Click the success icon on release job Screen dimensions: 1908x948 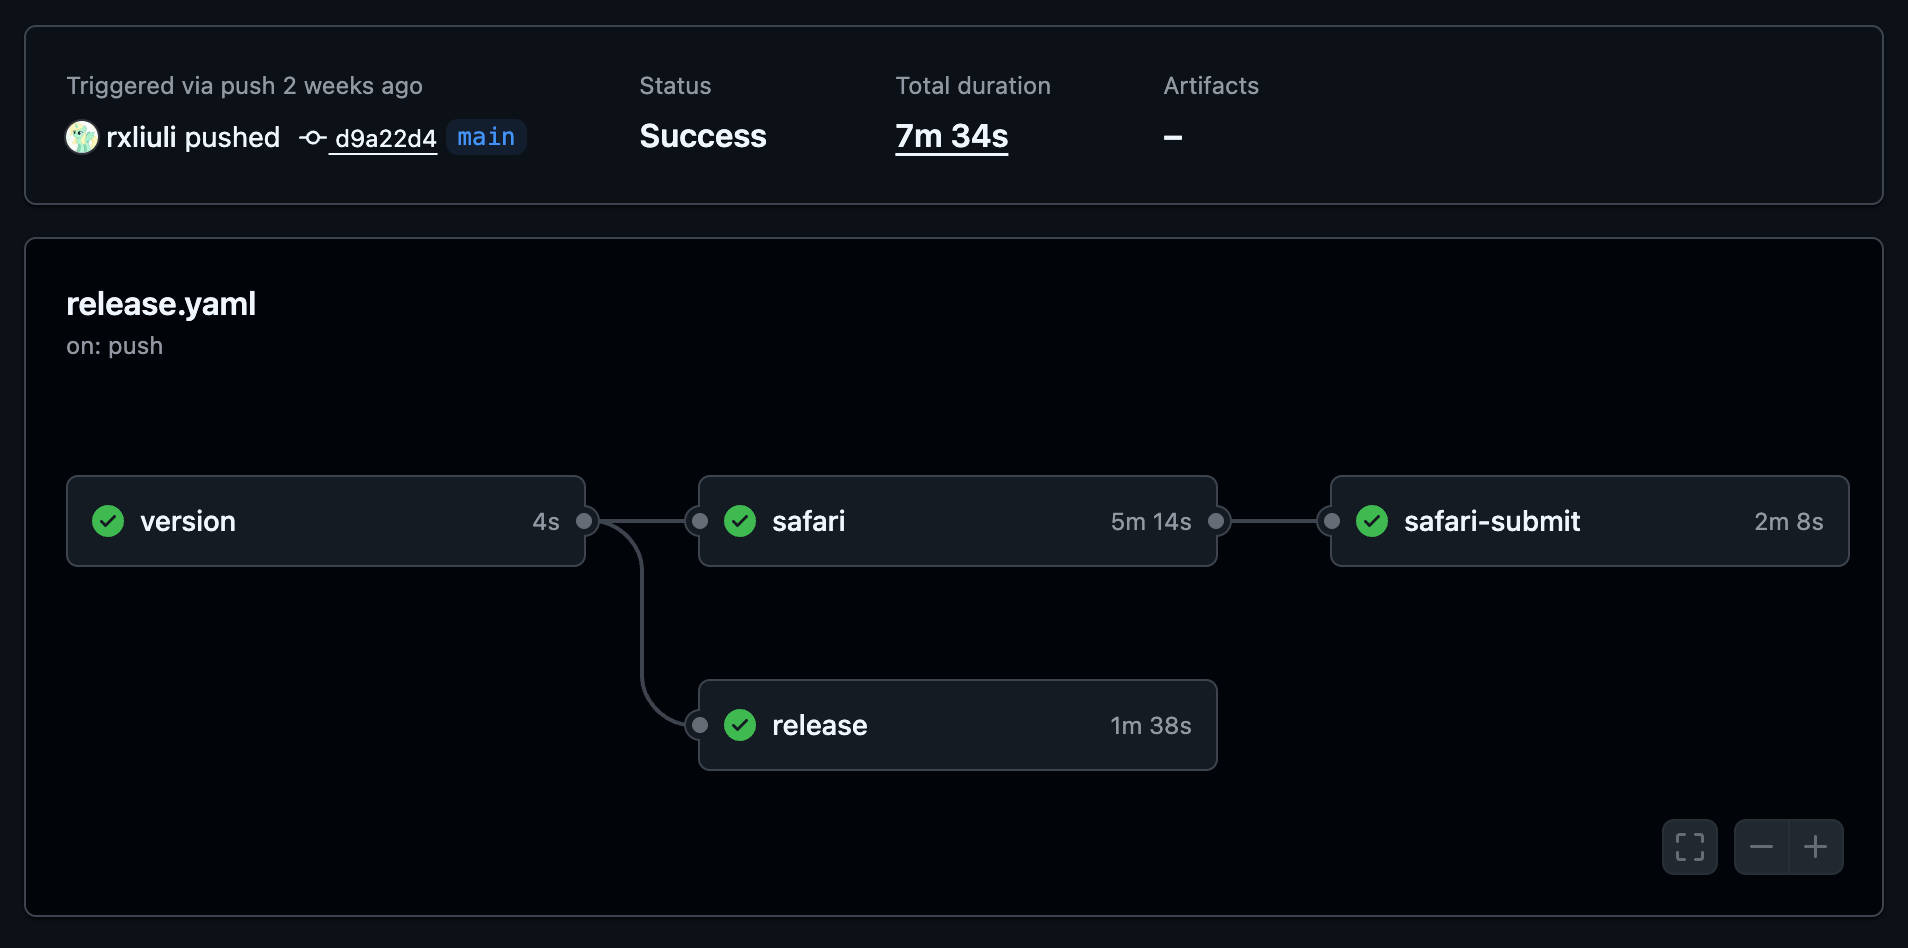(740, 725)
